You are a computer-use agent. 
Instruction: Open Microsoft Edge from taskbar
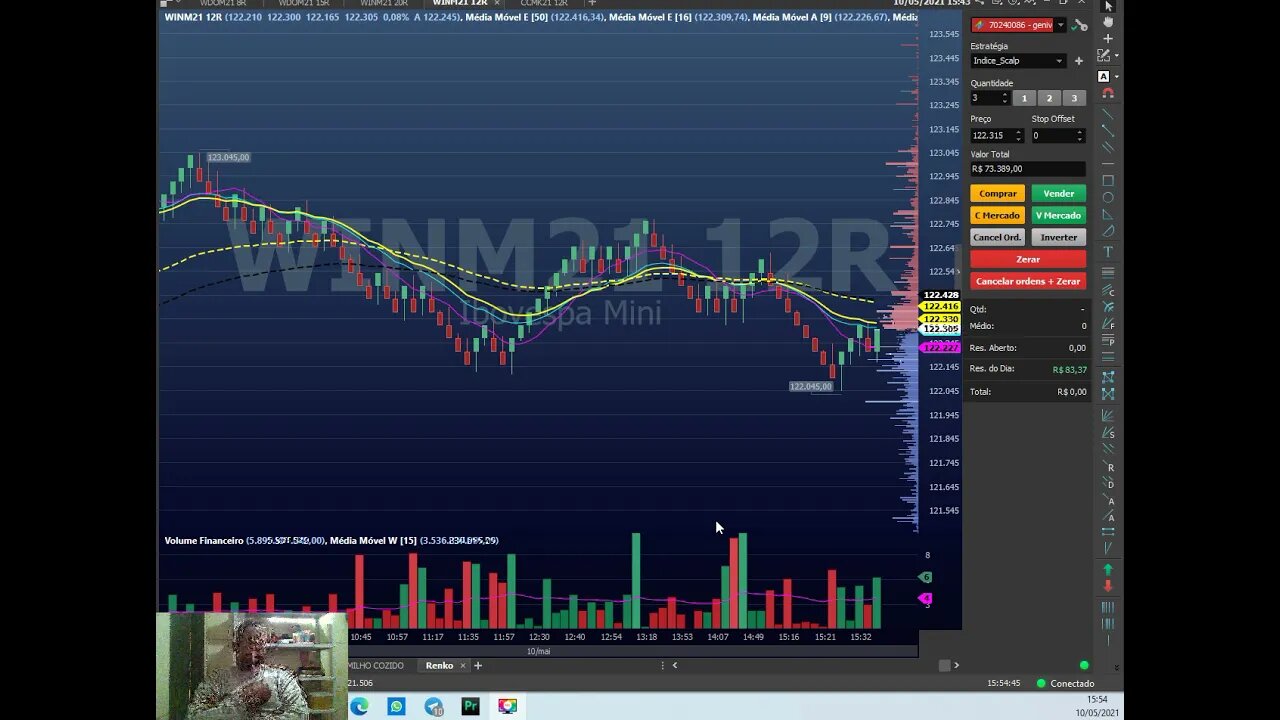[x=359, y=706]
